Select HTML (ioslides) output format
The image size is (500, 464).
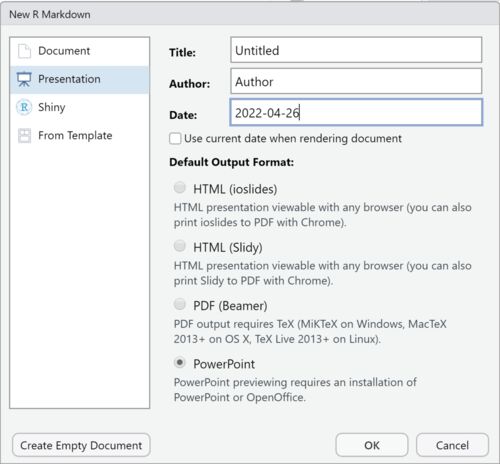pos(180,187)
